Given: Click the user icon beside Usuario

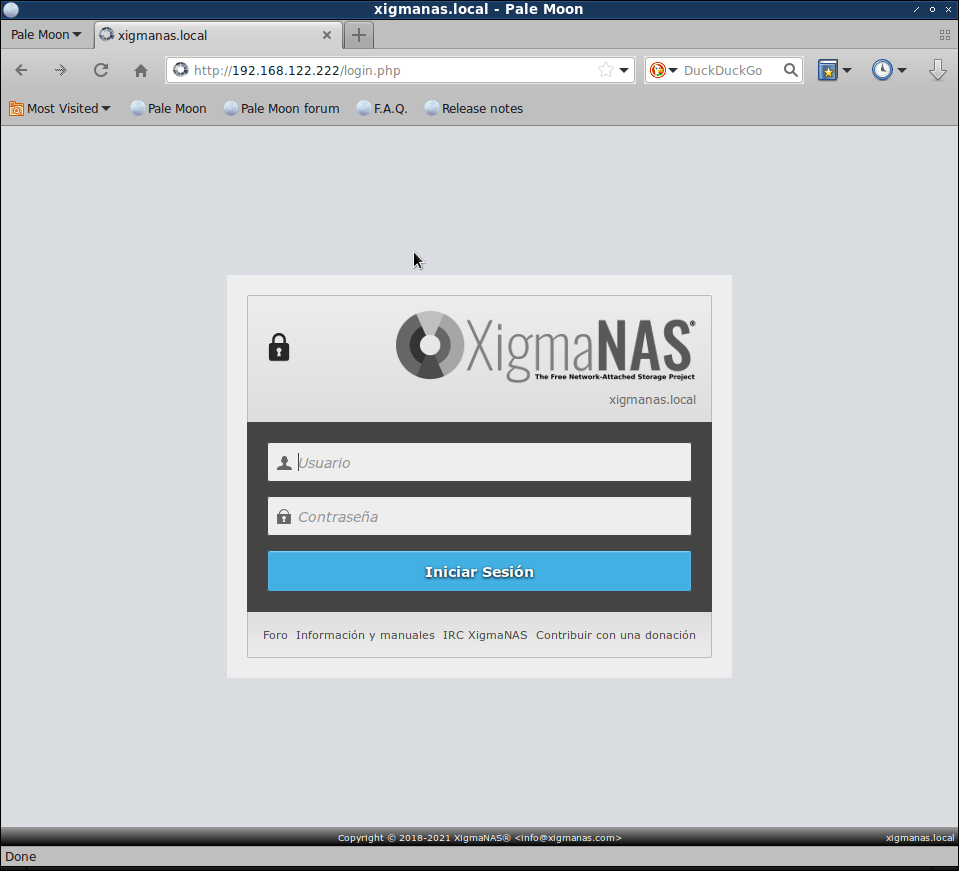Looking at the screenshot, I should pyautogui.click(x=284, y=462).
